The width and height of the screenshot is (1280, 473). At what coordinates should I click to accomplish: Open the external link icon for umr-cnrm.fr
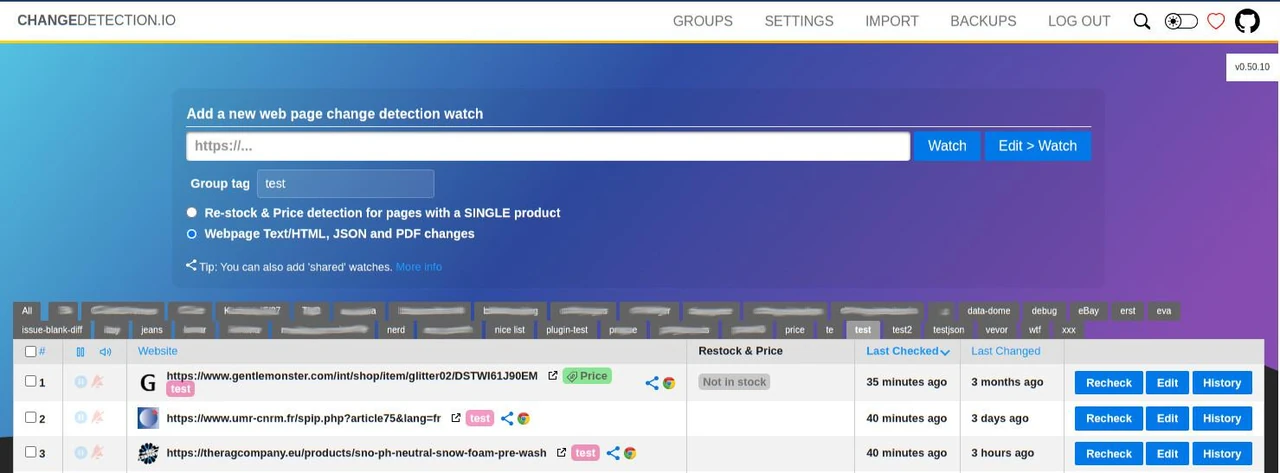click(x=456, y=418)
